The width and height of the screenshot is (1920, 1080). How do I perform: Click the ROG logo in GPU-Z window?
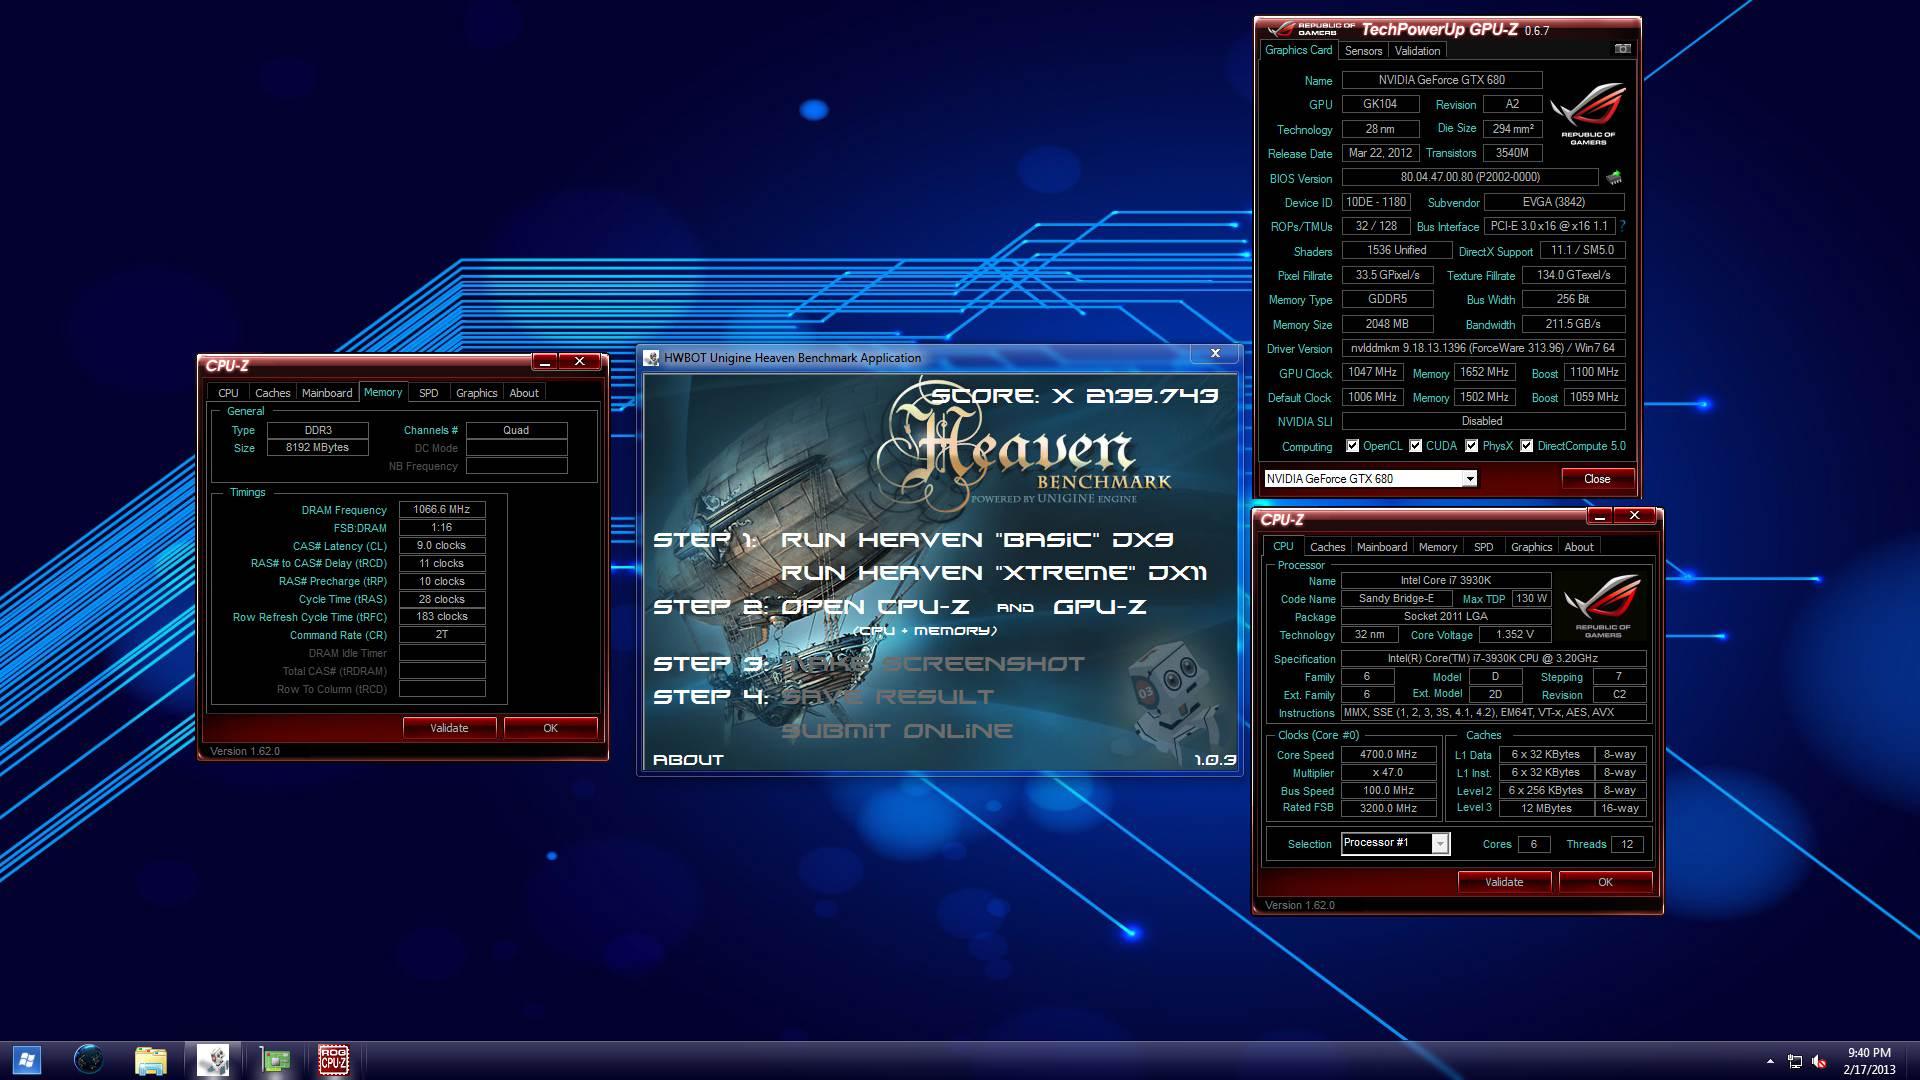click(1587, 115)
